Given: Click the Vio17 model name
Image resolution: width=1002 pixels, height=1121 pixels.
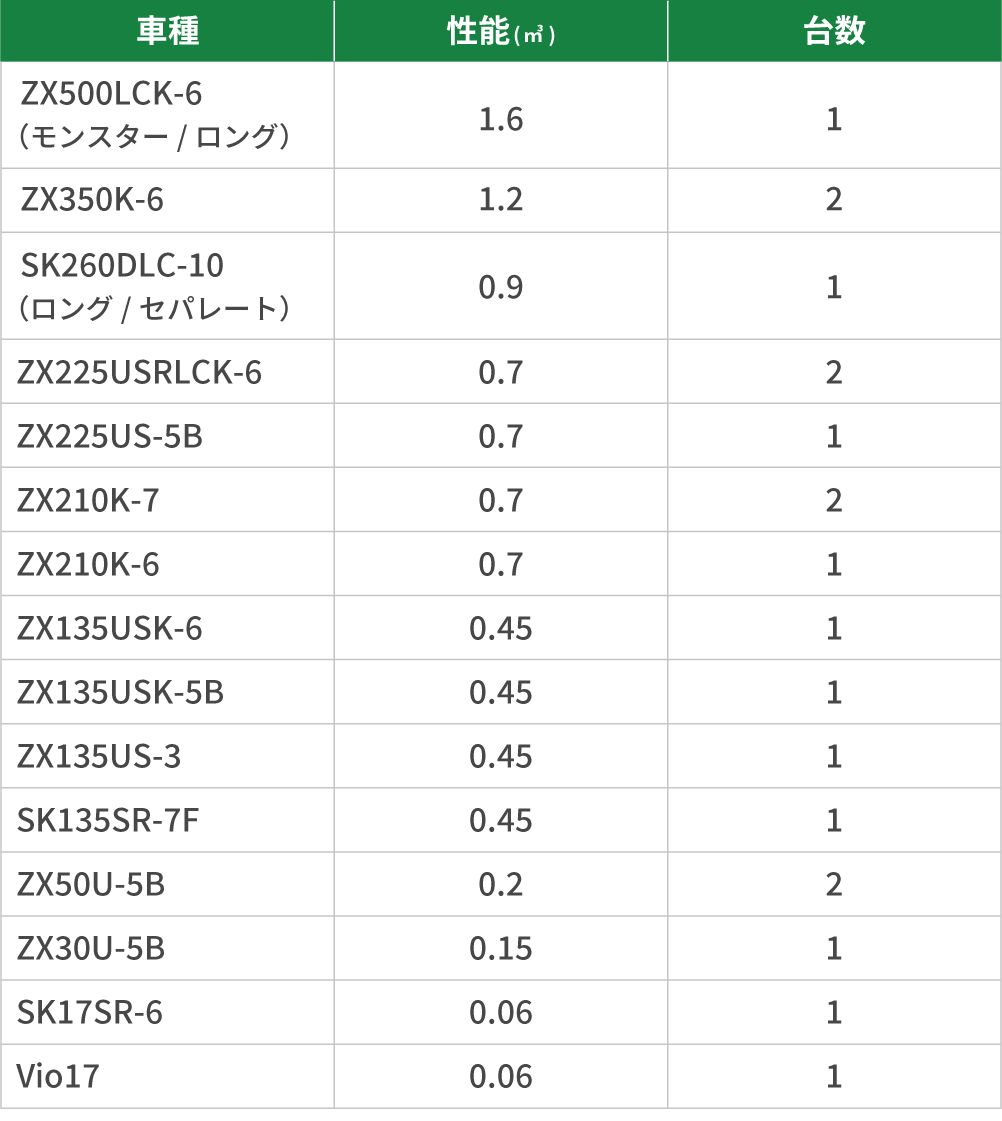Looking at the screenshot, I should click(x=58, y=1077).
